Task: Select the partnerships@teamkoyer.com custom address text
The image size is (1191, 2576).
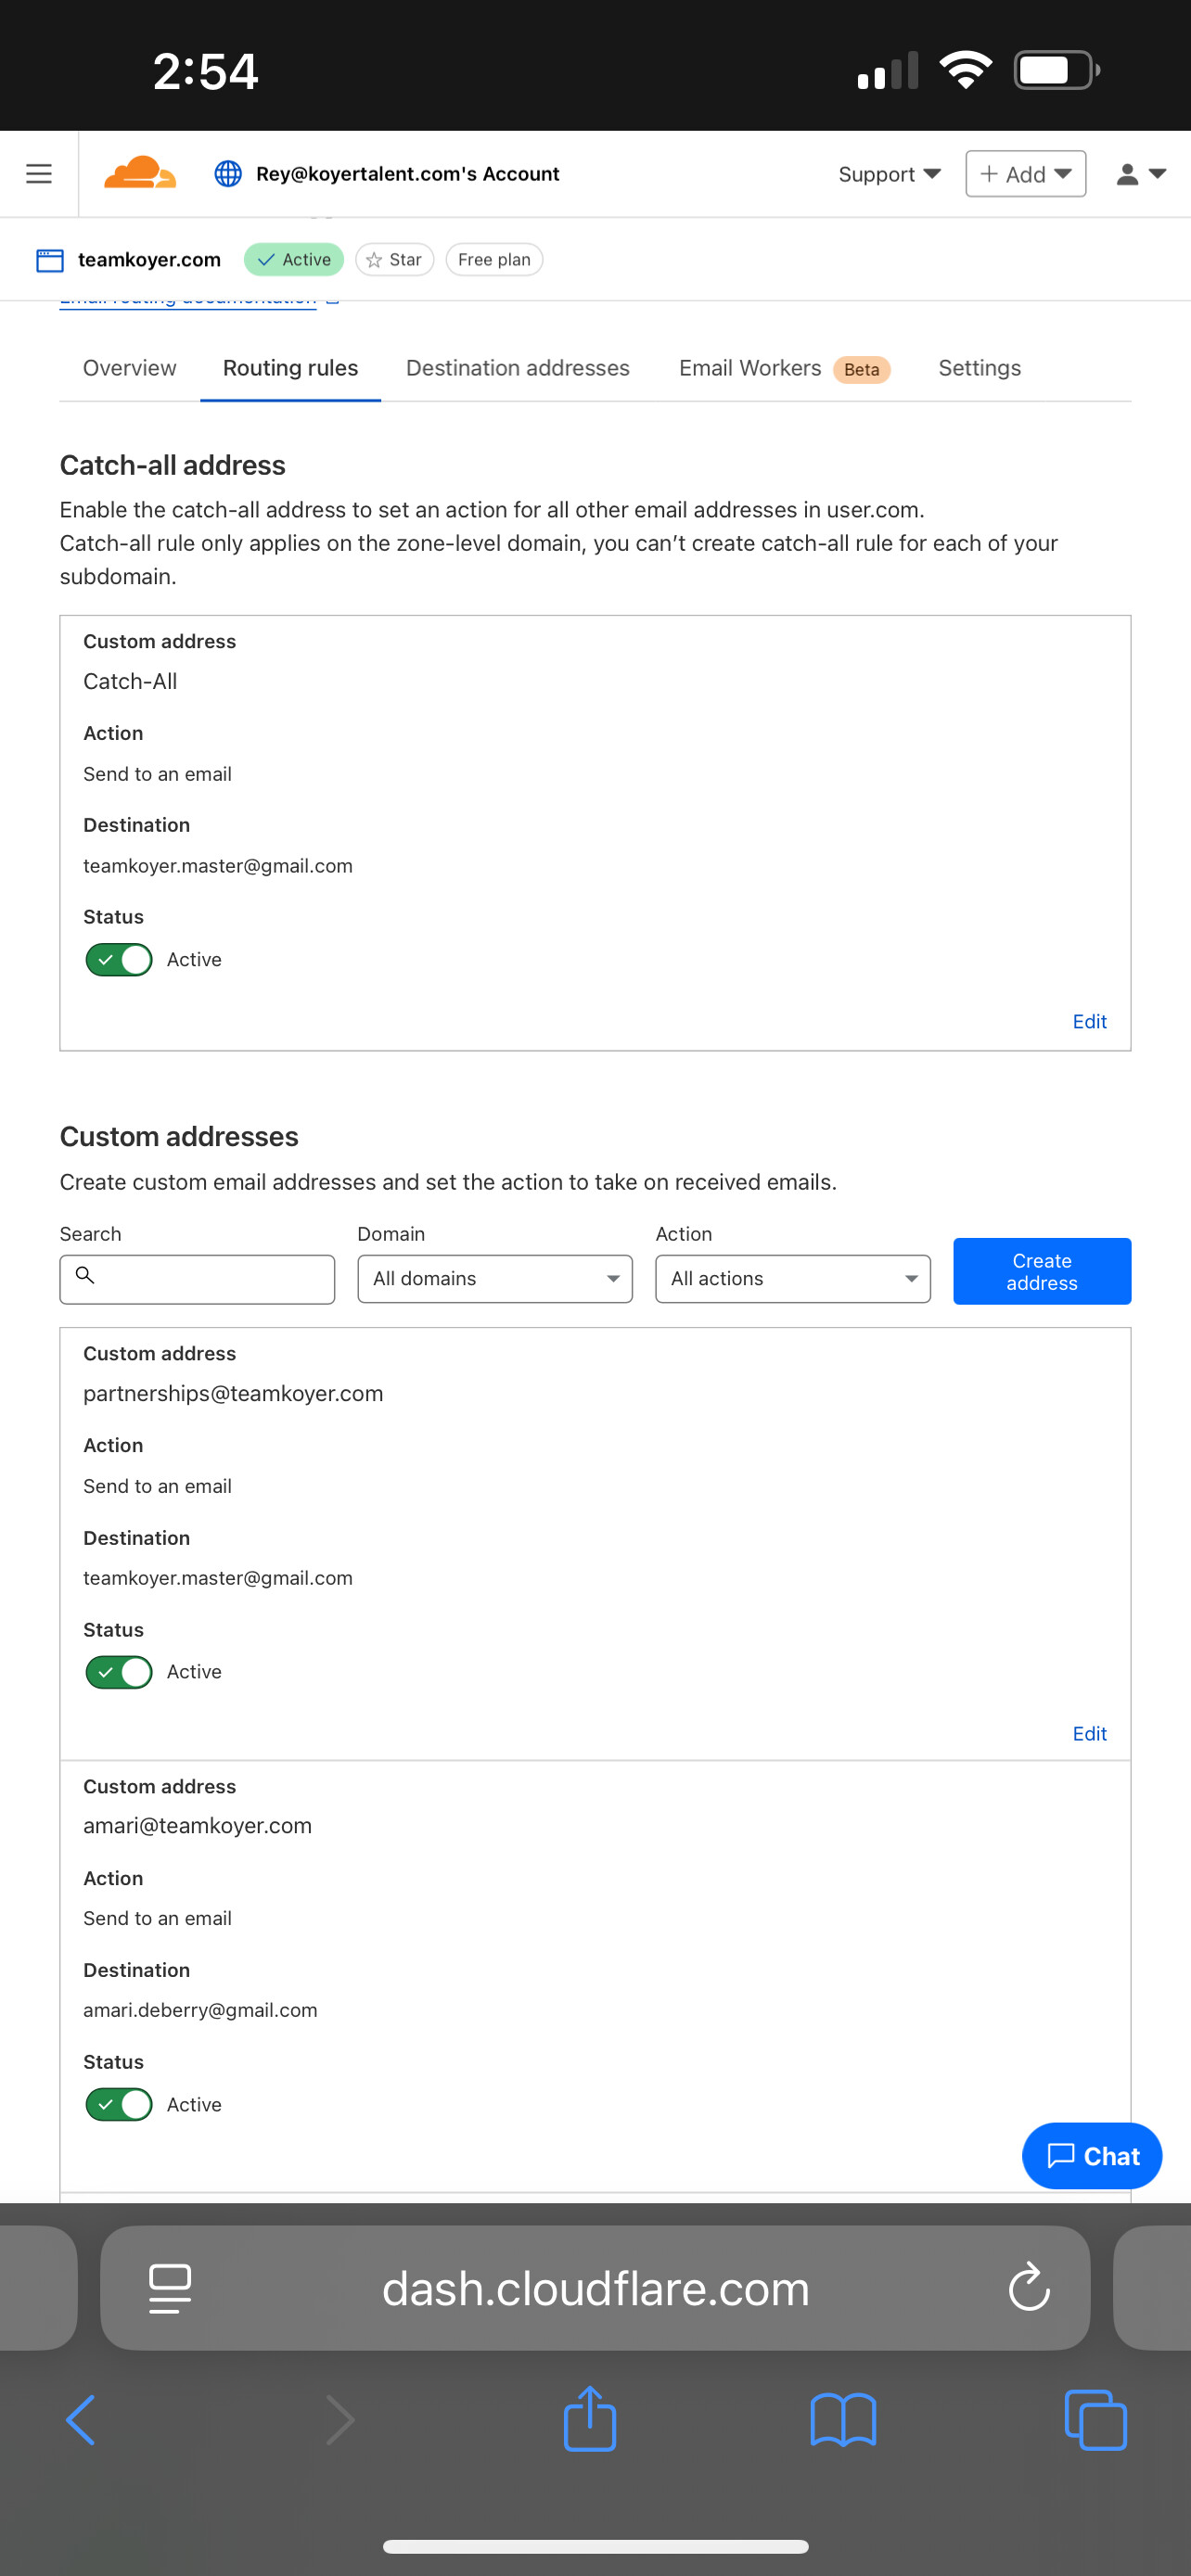Action: coord(233,1393)
